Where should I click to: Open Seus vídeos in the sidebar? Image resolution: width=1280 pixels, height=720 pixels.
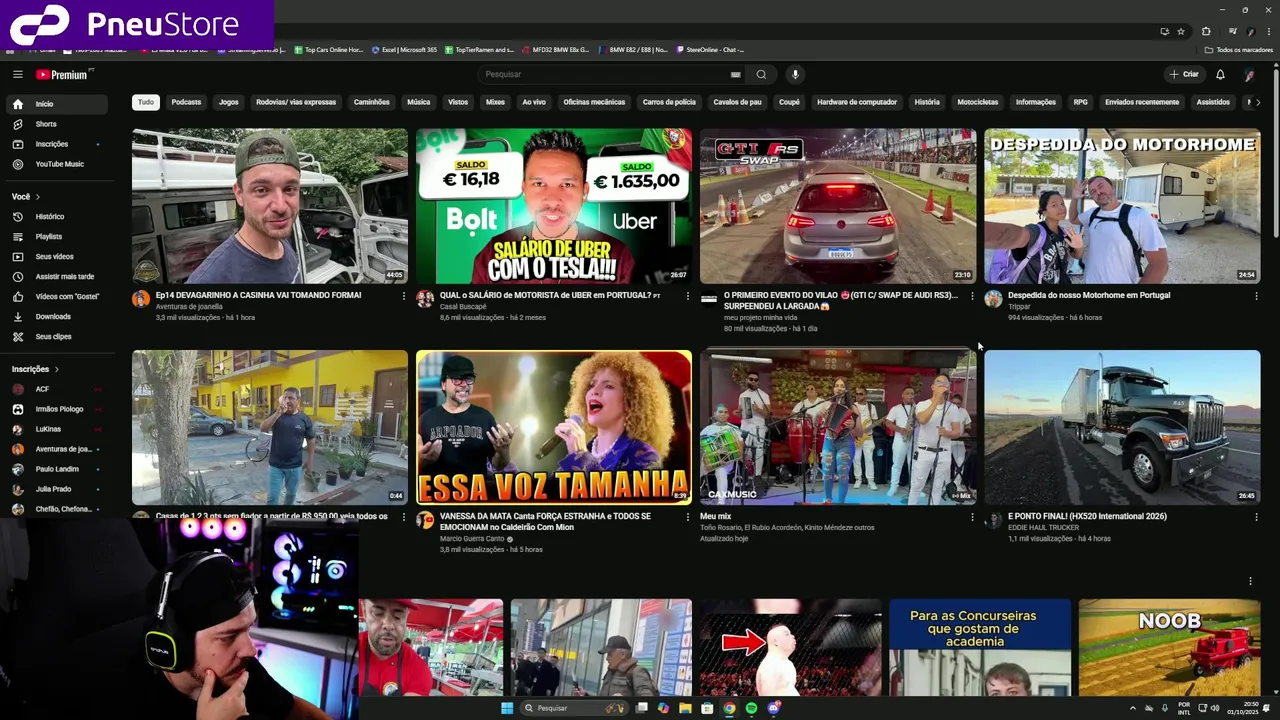click(x=56, y=256)
